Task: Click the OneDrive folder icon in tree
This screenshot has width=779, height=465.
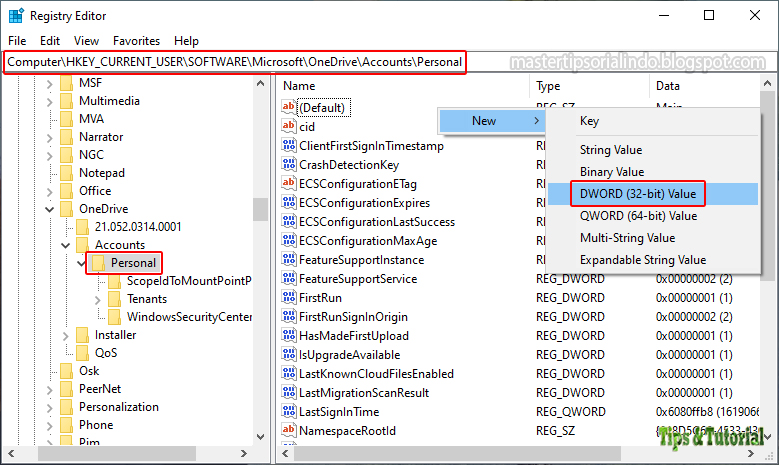Action: [67, 209]
